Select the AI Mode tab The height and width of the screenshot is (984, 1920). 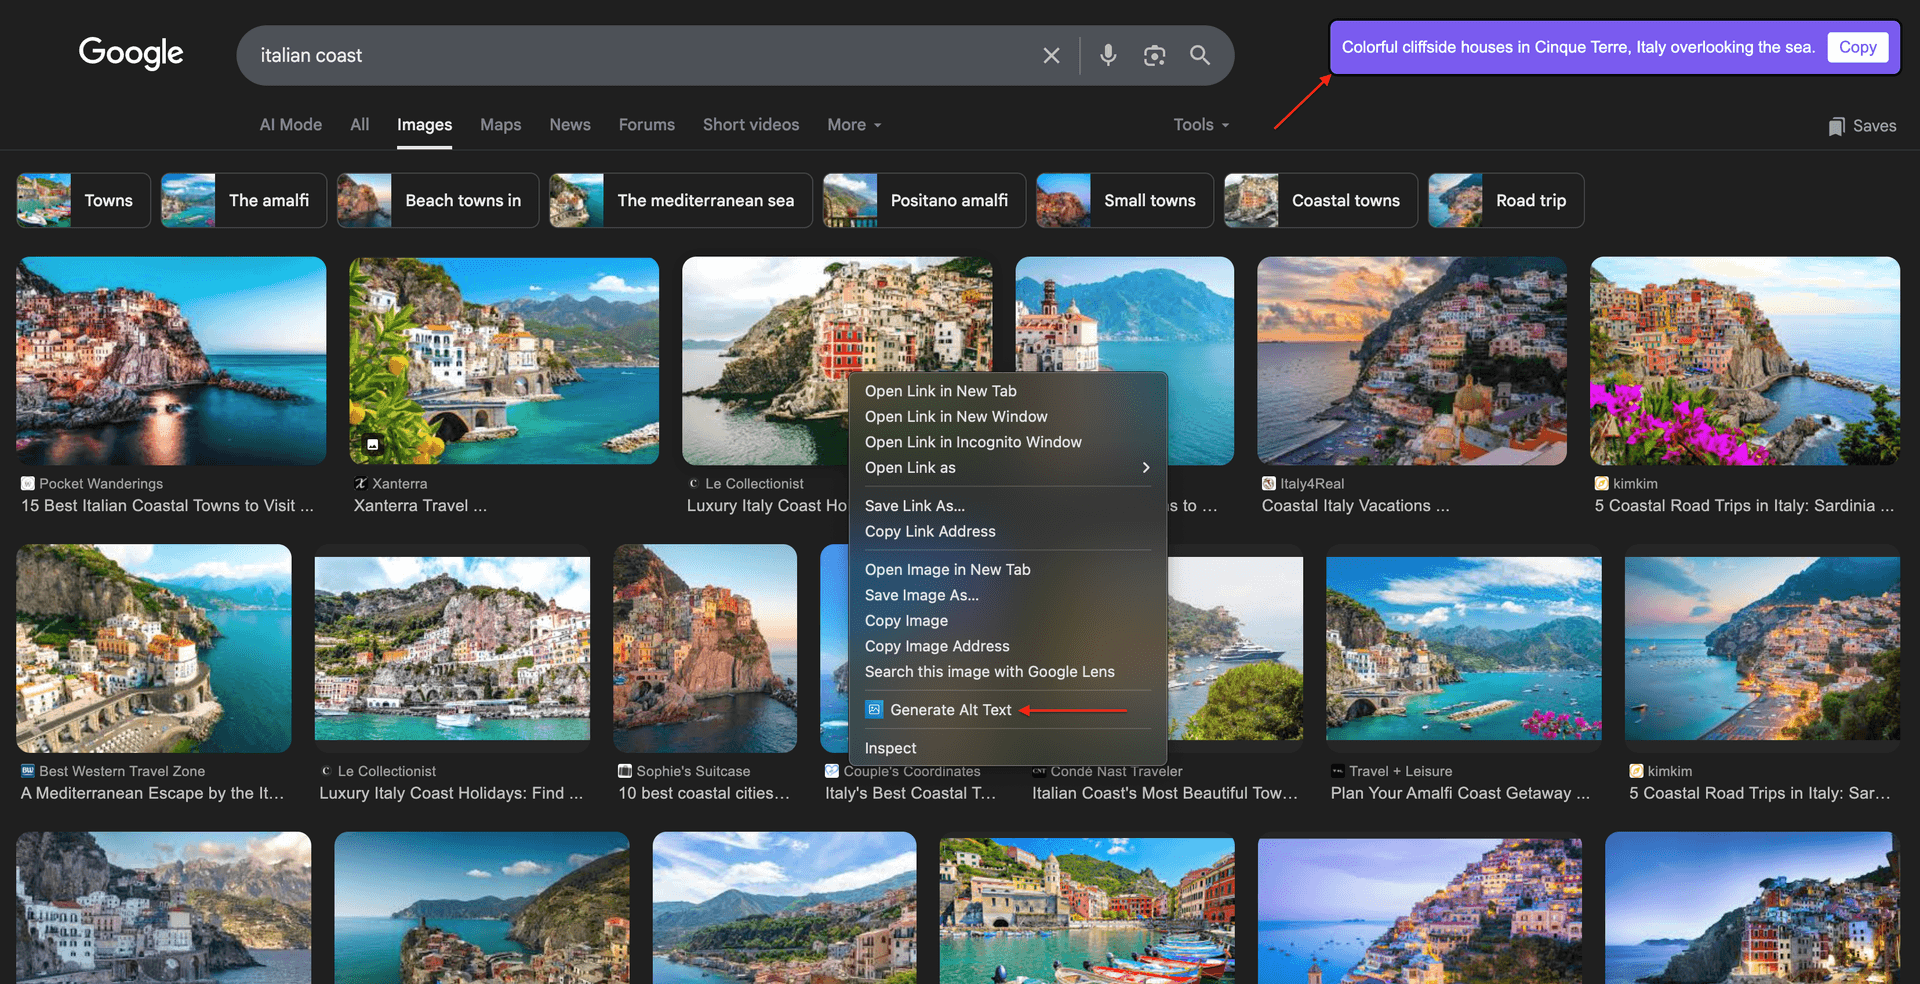click(x=290, y=124)
